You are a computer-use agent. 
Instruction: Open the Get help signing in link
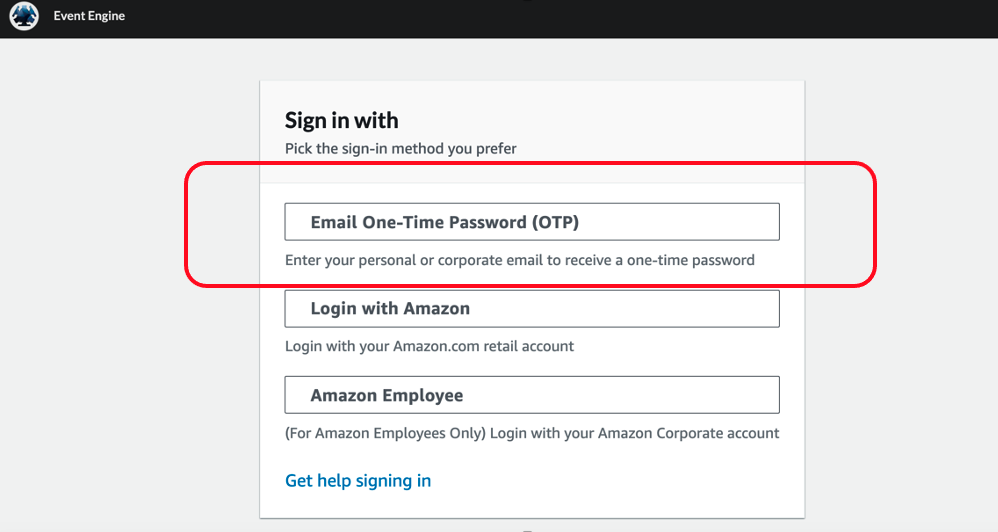[358, 481]
